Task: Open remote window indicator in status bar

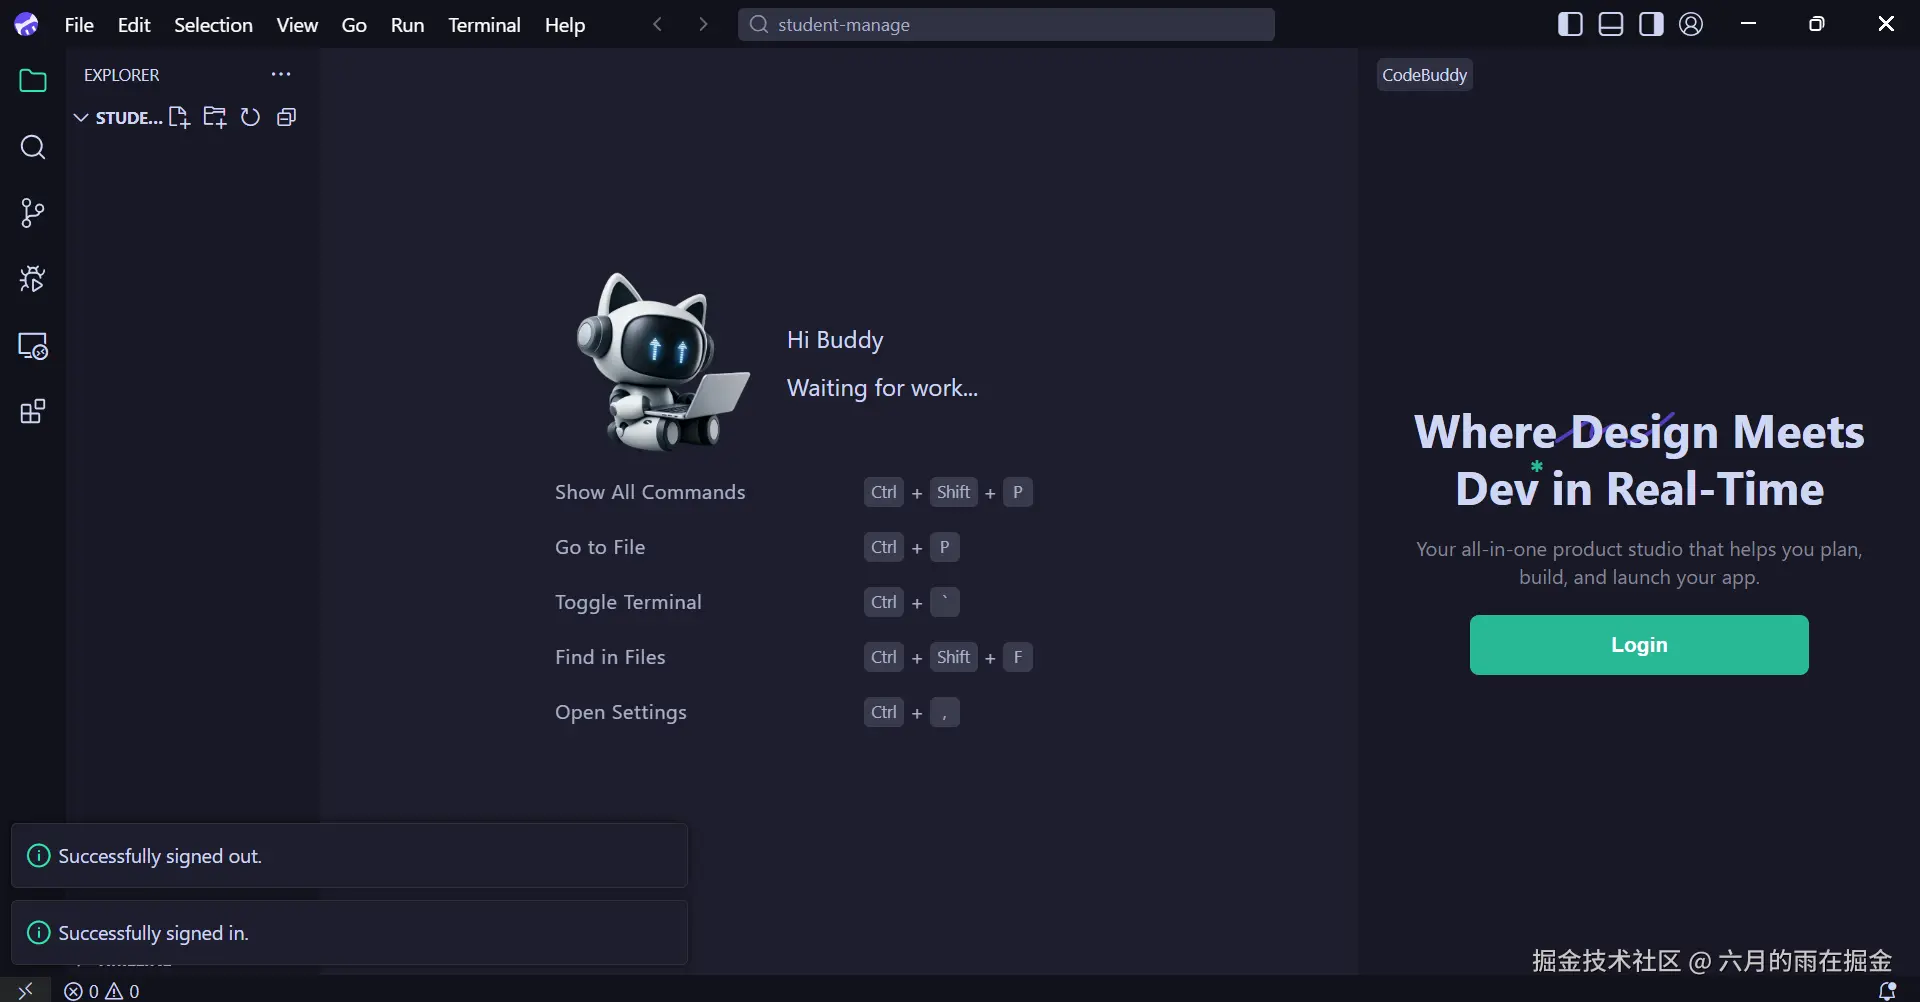Action: [25, 990]
